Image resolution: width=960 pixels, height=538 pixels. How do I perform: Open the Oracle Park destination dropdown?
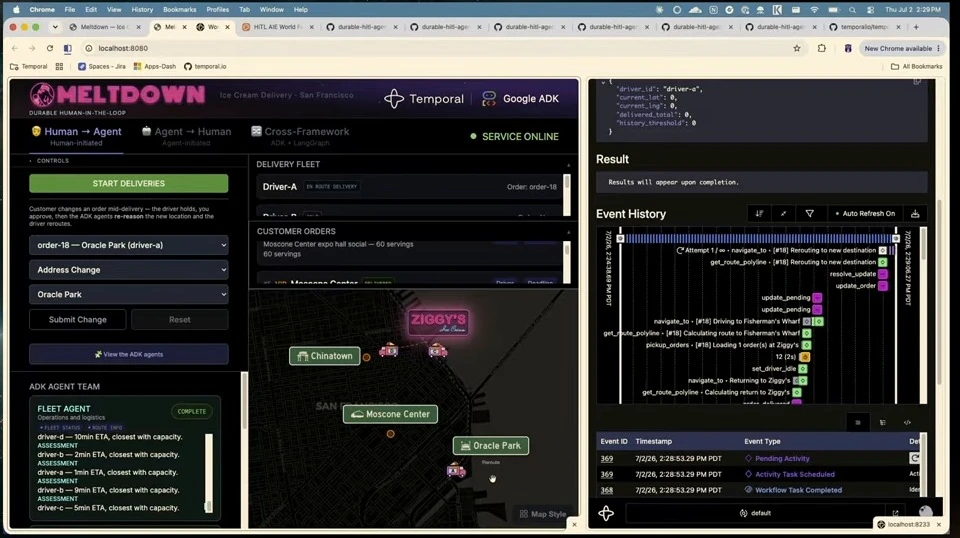129,294
